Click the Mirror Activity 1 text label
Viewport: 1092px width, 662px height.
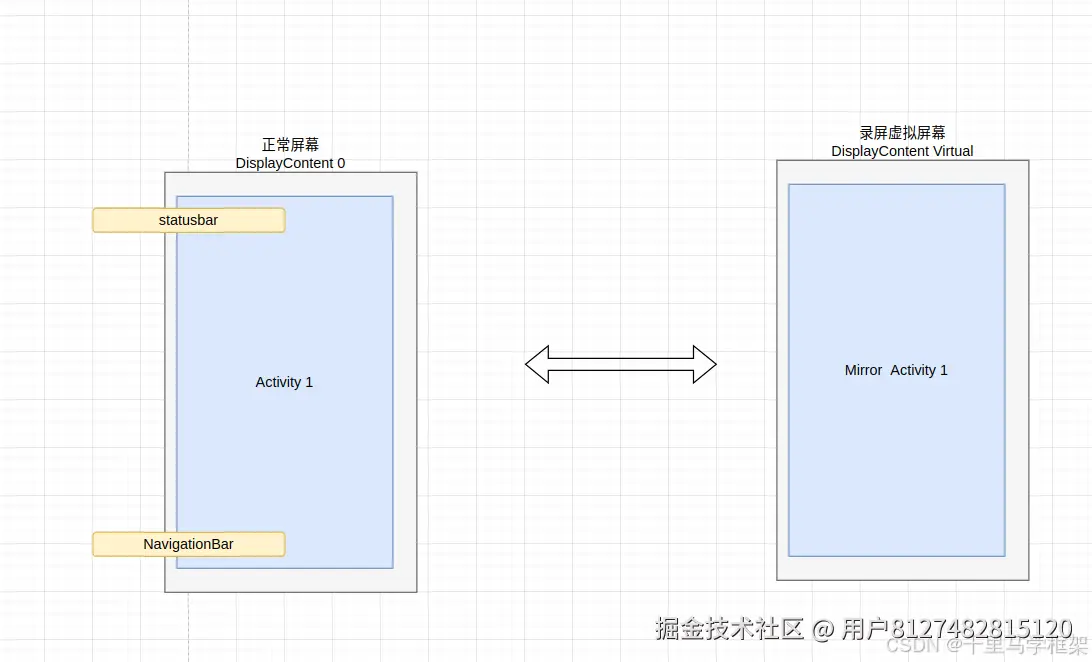tap(896, 370)
